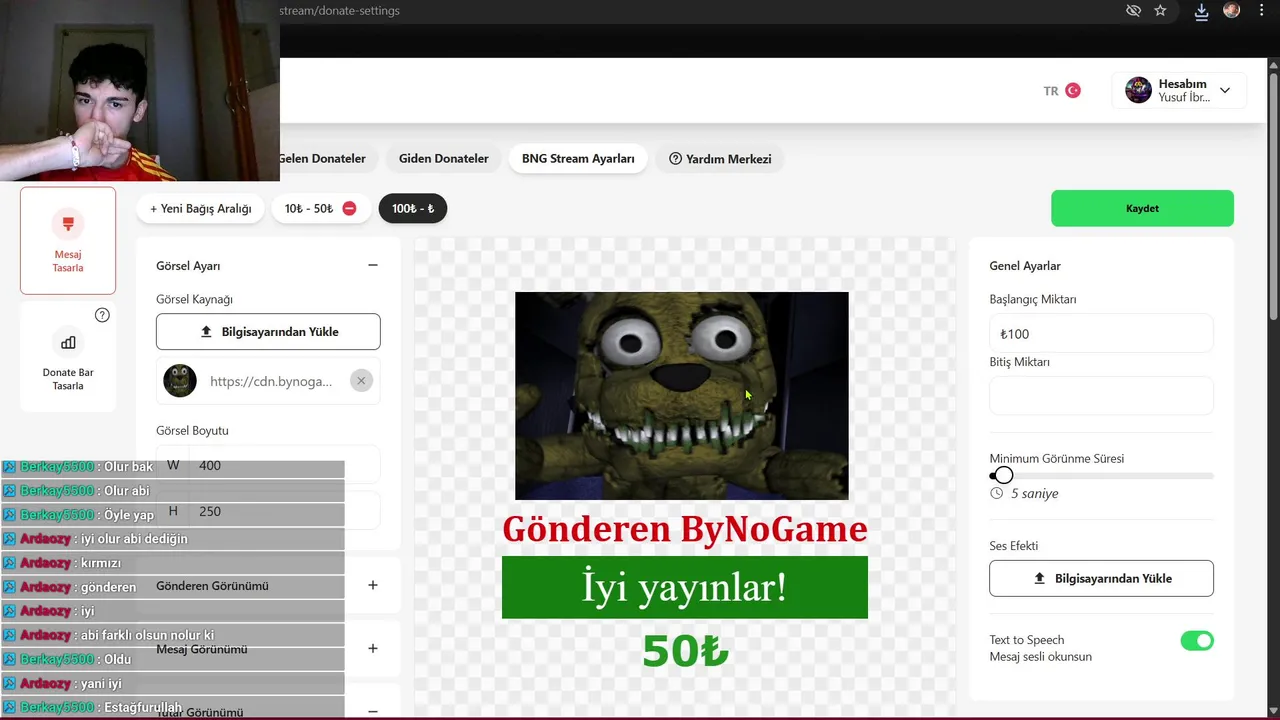This screenshot has width=1280, height=720.
Task: Upload a sound effect via Bilgisayarından Yükle
Action: point(1101,578)
